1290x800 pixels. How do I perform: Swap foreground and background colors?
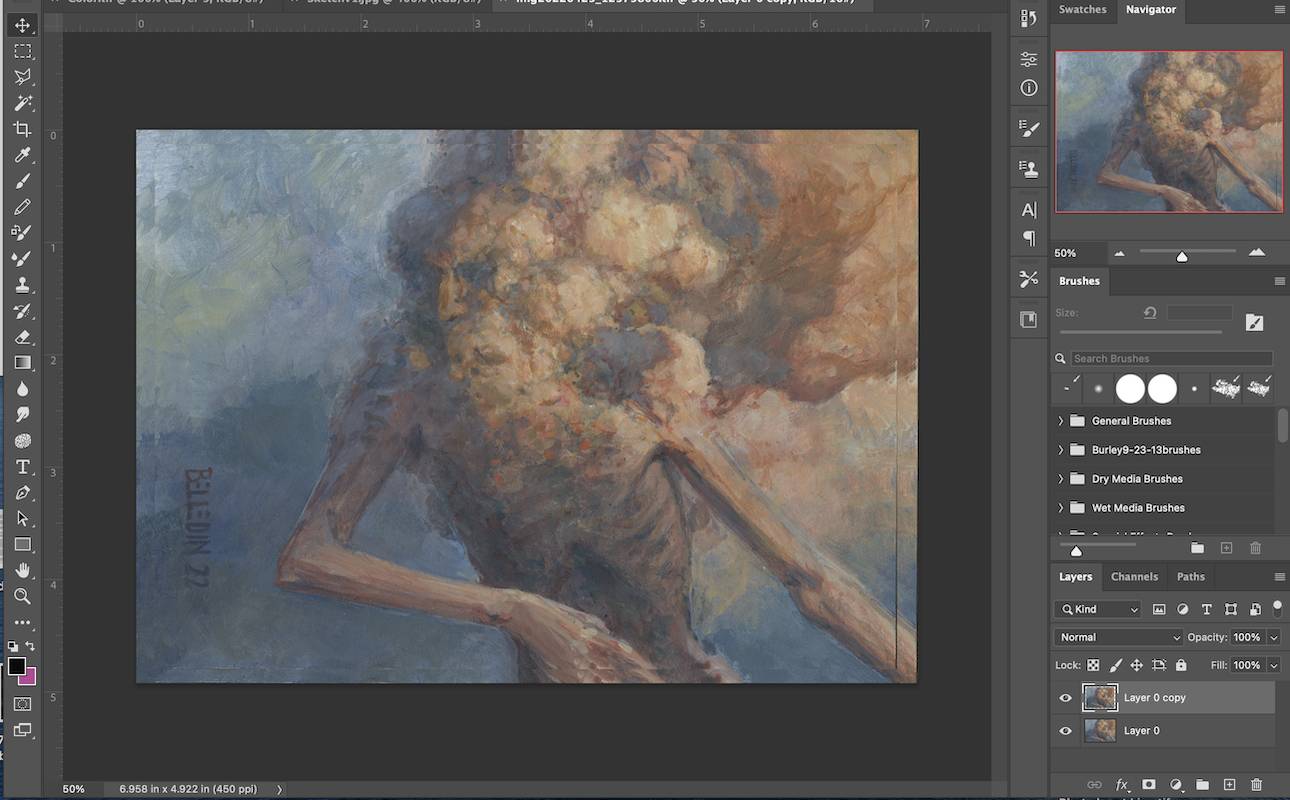coord(31,647)
